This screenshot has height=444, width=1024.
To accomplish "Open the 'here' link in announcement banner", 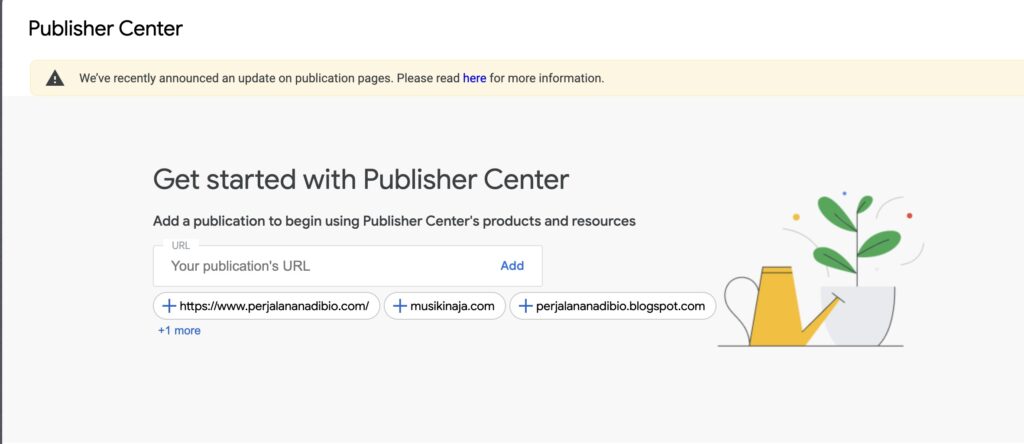I will [x=474, y=78].
